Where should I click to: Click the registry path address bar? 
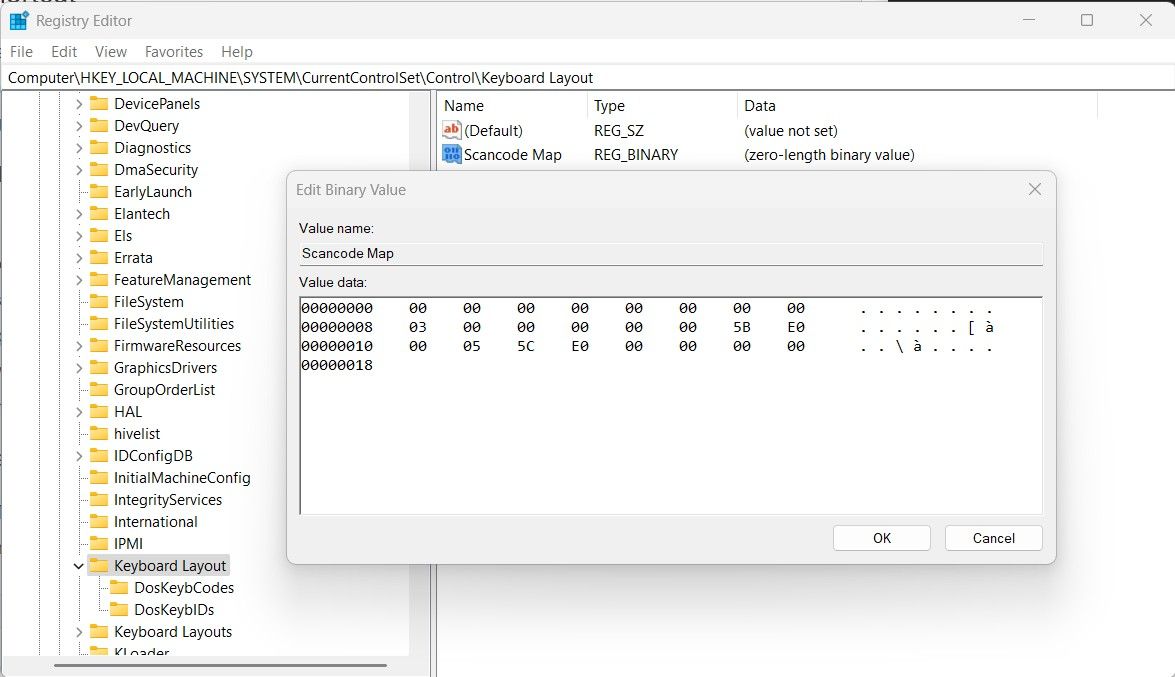pos(588,78)
